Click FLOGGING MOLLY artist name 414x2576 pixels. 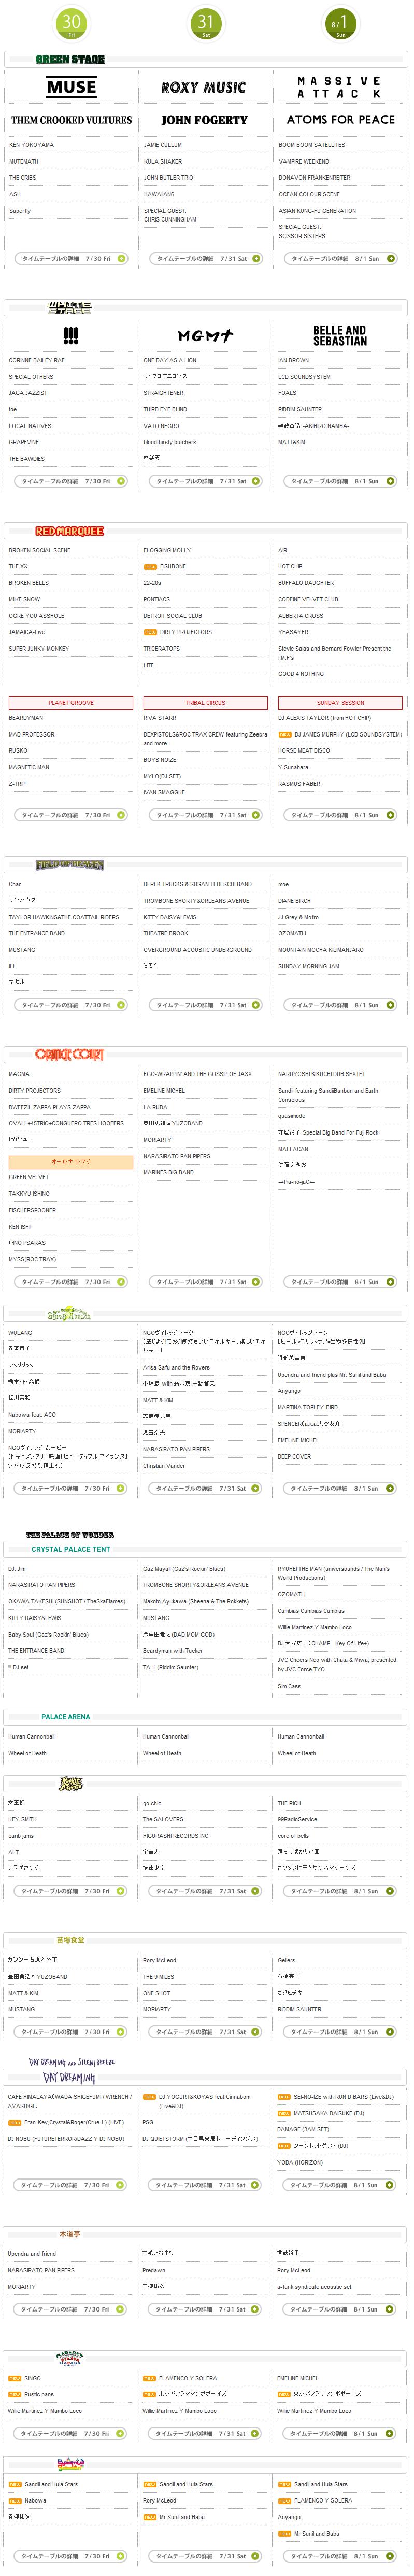[x=167, y=550]
